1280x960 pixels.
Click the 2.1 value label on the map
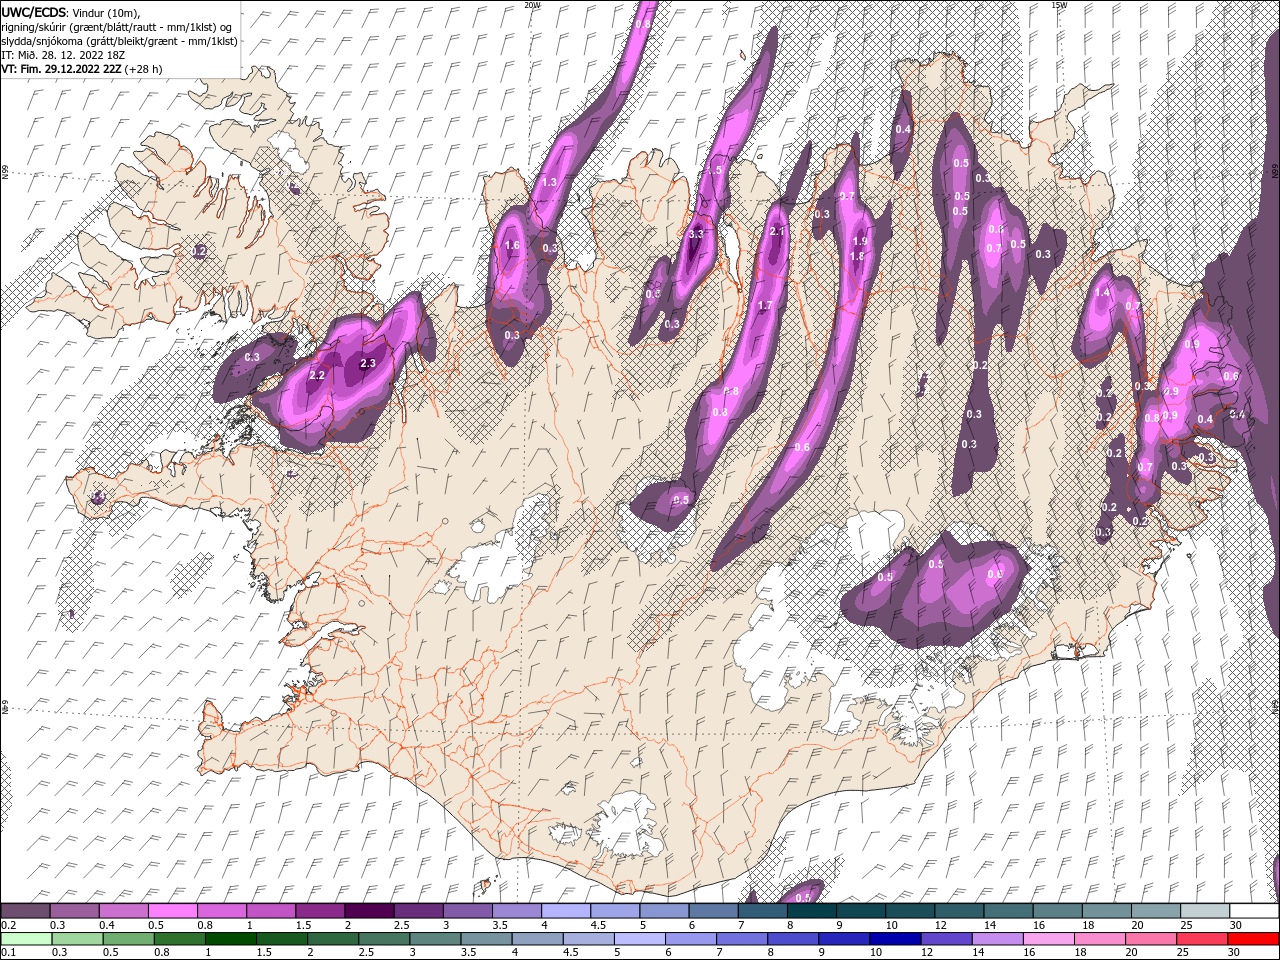coord(779,231)
